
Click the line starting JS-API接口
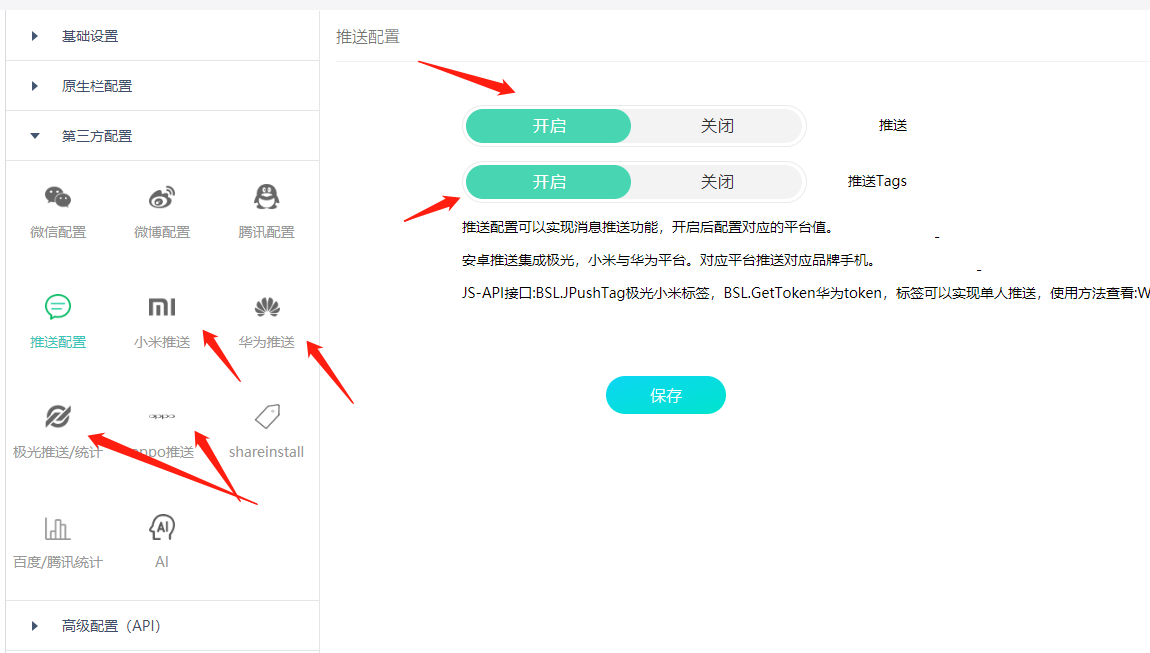805,293
